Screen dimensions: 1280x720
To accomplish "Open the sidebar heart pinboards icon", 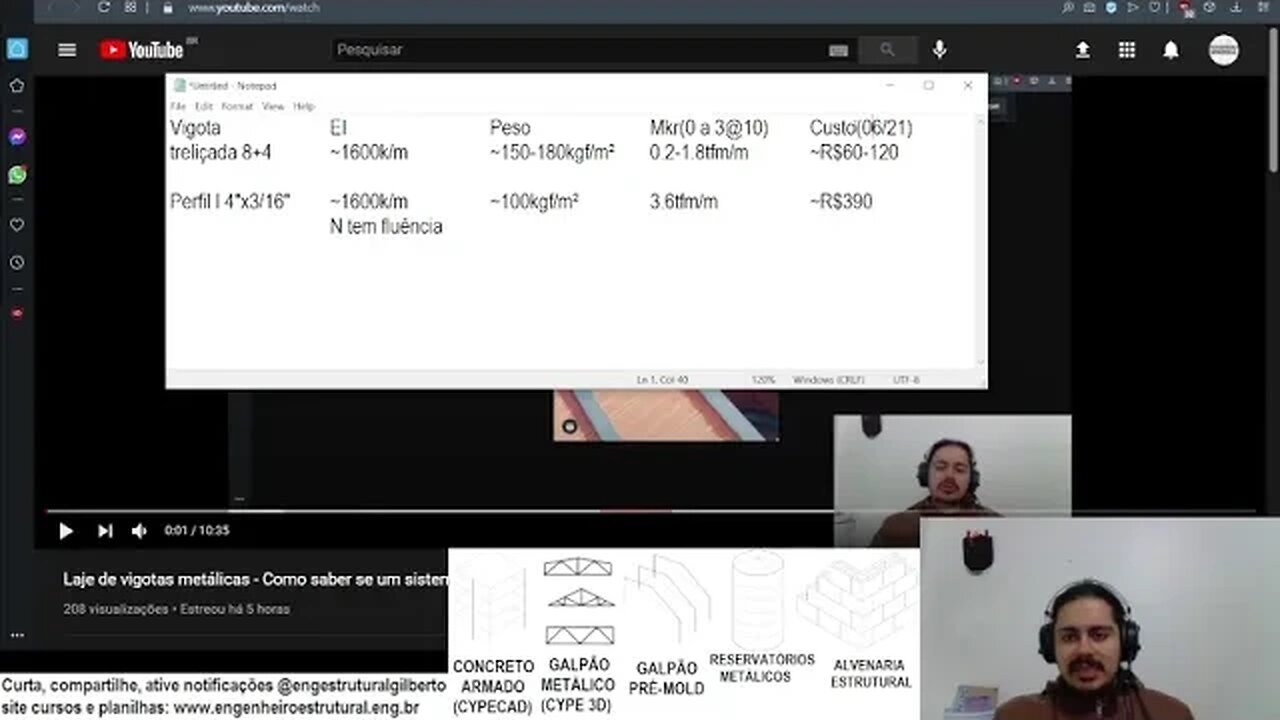I will pyautogui.click(x=17, y=225).
